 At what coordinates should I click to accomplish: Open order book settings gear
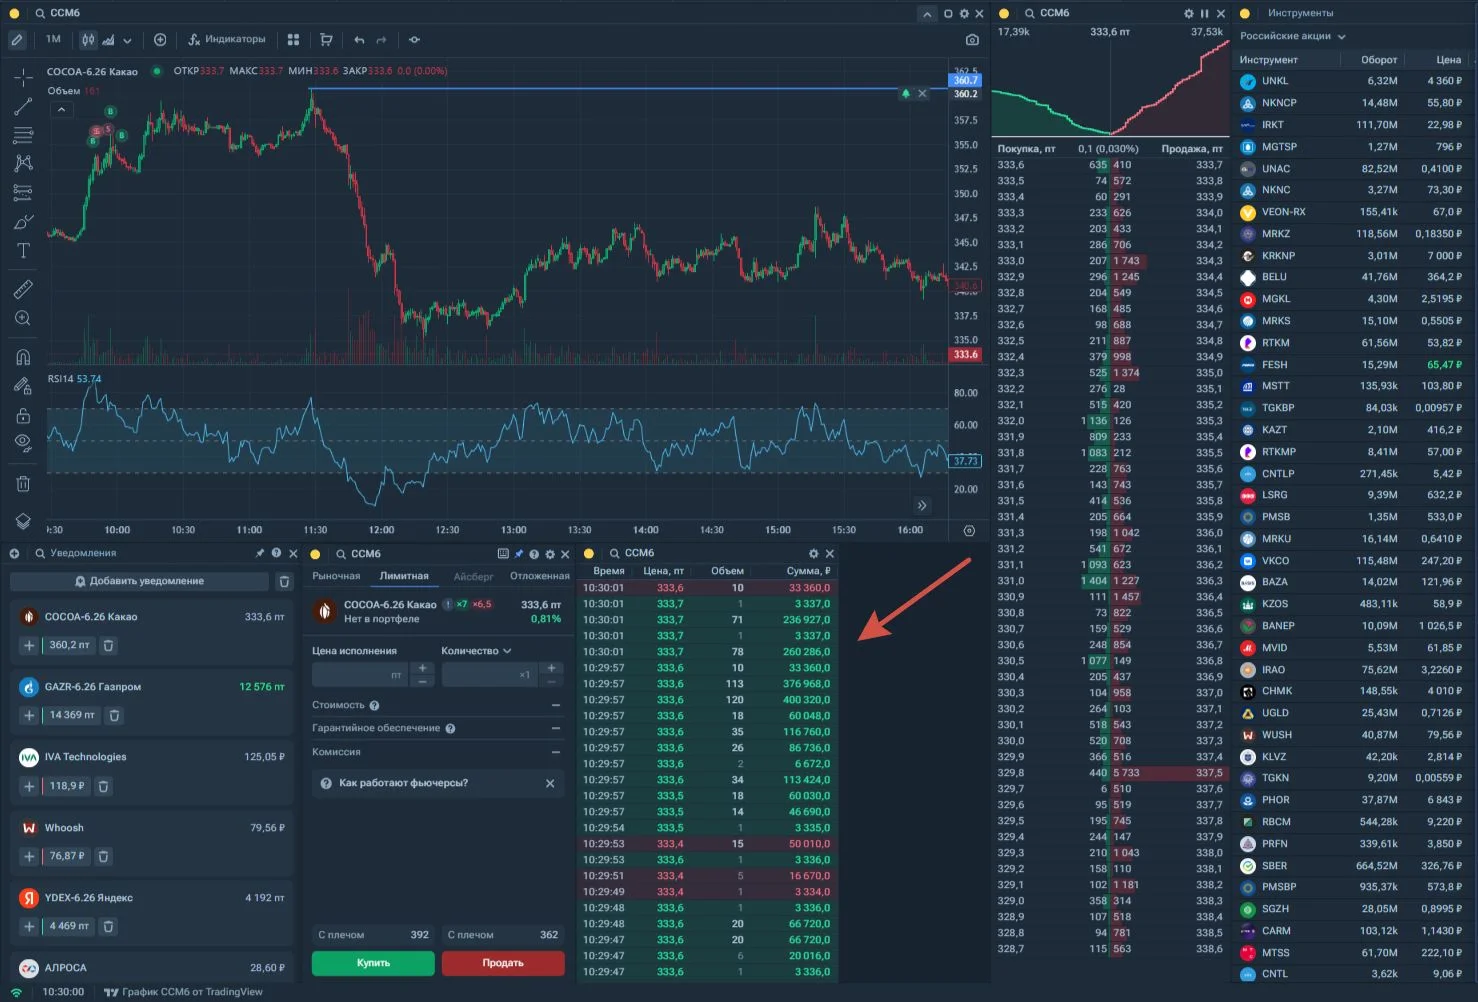point(1188,13)
